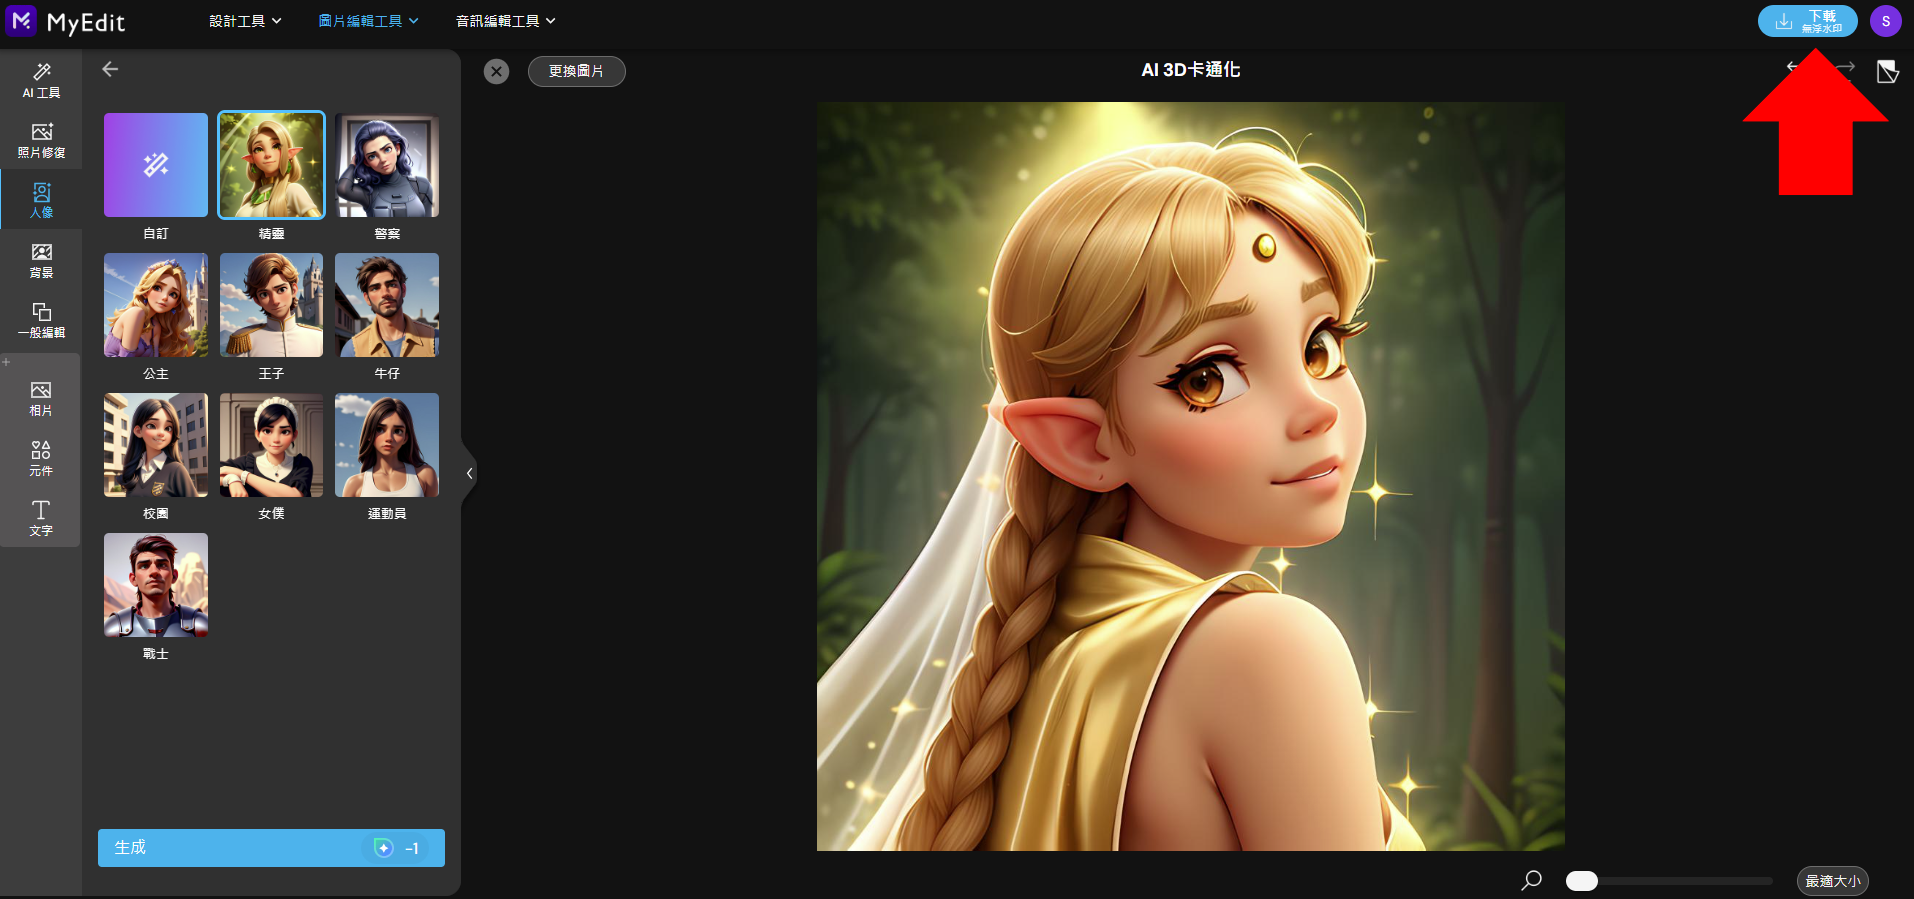Viewport: 1914px width, 899px height.
Task: Open the 元件 elements panel
Action: [x=41, y=458]
